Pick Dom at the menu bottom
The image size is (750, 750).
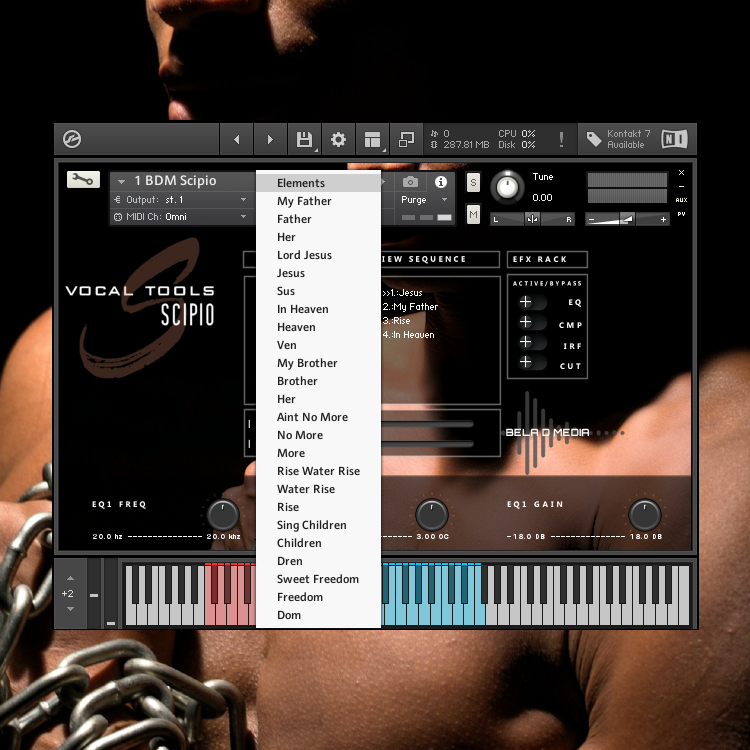pyautogui.click(x=318, y=615)
